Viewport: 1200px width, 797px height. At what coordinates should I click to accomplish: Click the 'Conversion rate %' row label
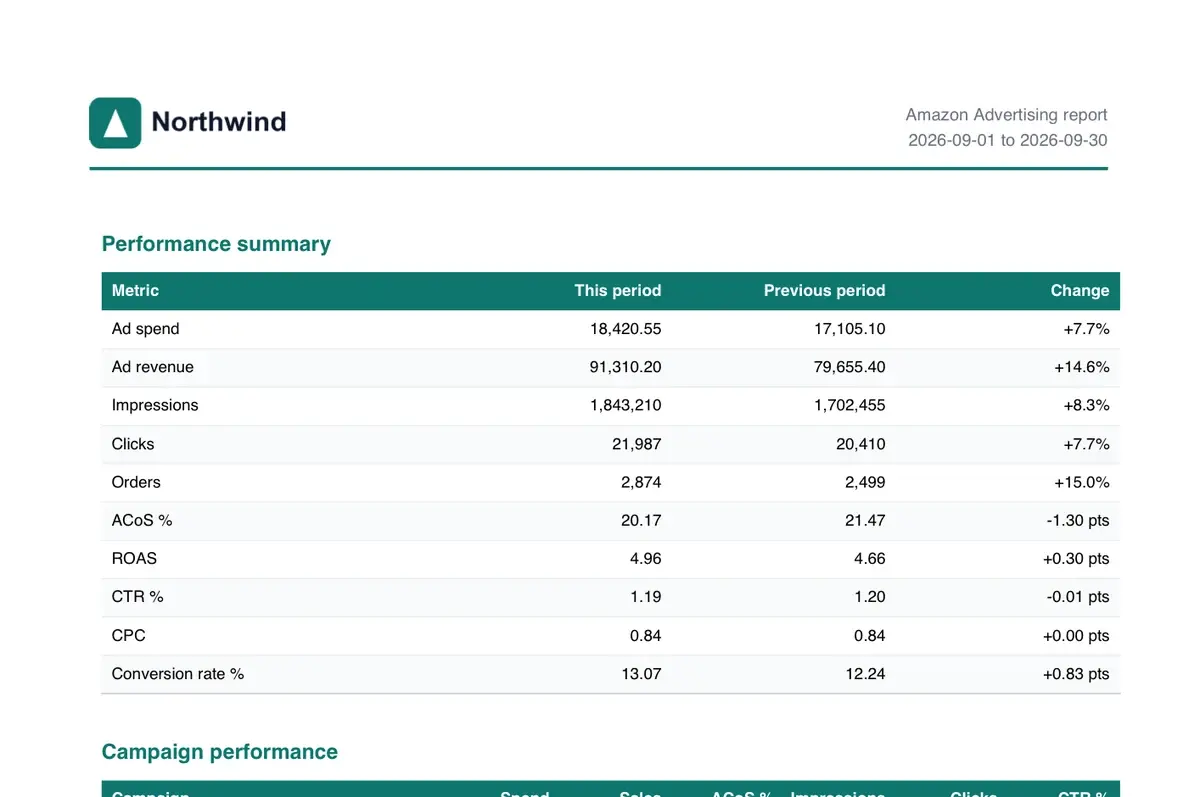pyautogui.click(x=178, y=673)
